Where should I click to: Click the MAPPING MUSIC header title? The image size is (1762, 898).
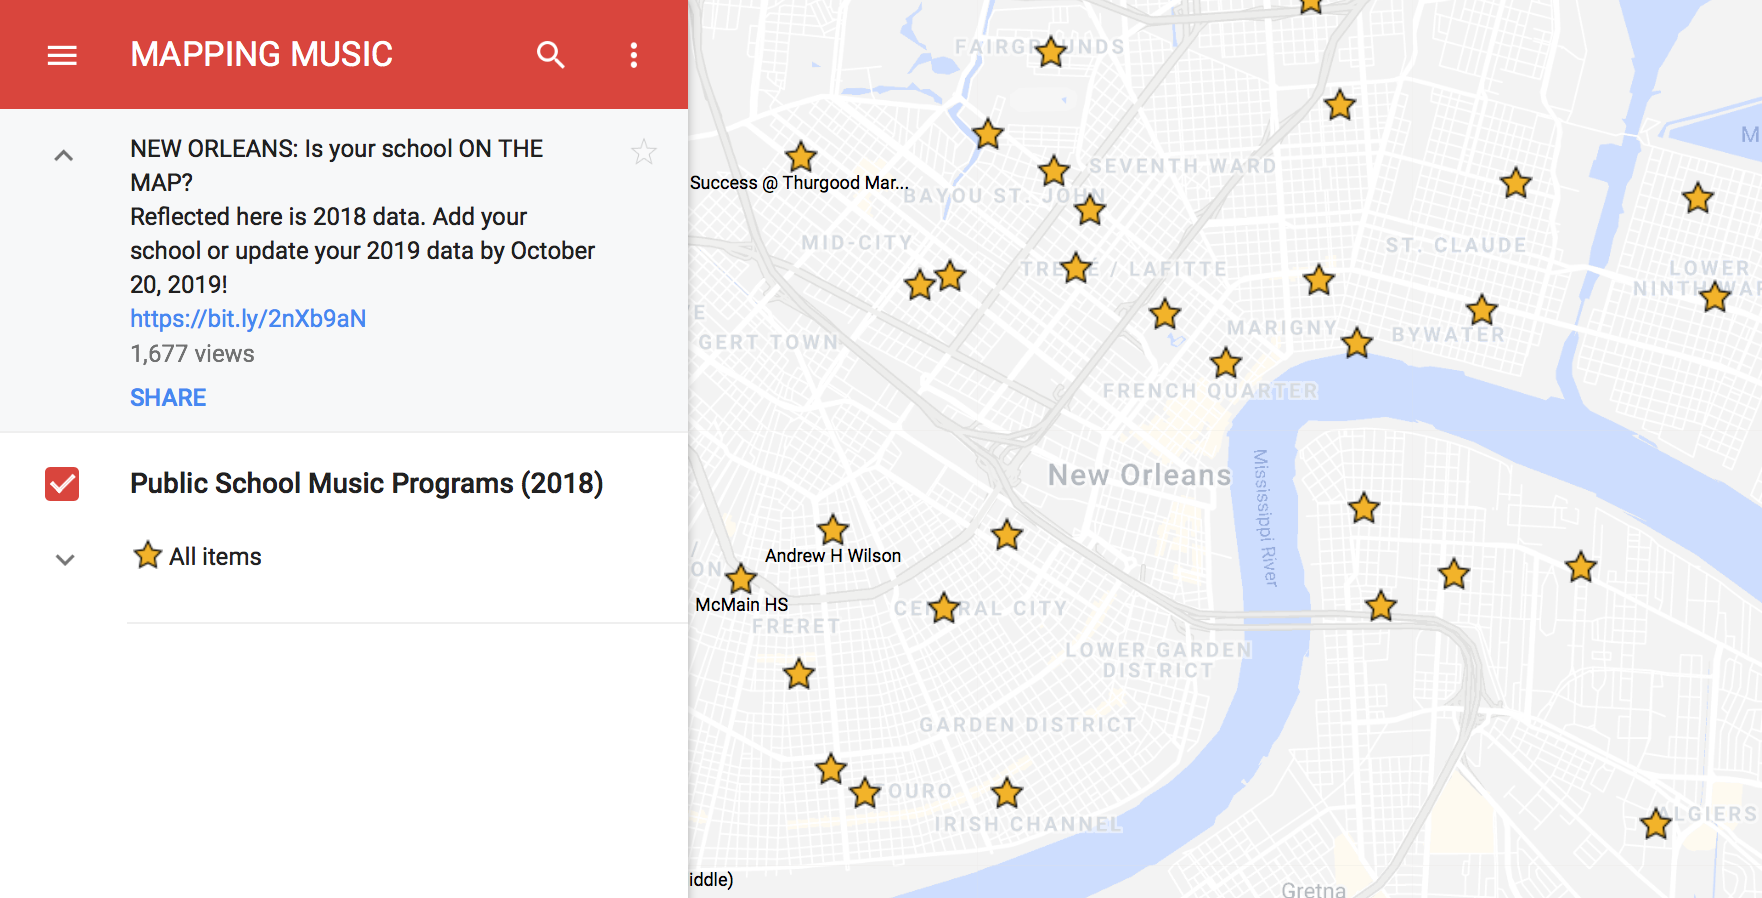(x=262, y=54)
